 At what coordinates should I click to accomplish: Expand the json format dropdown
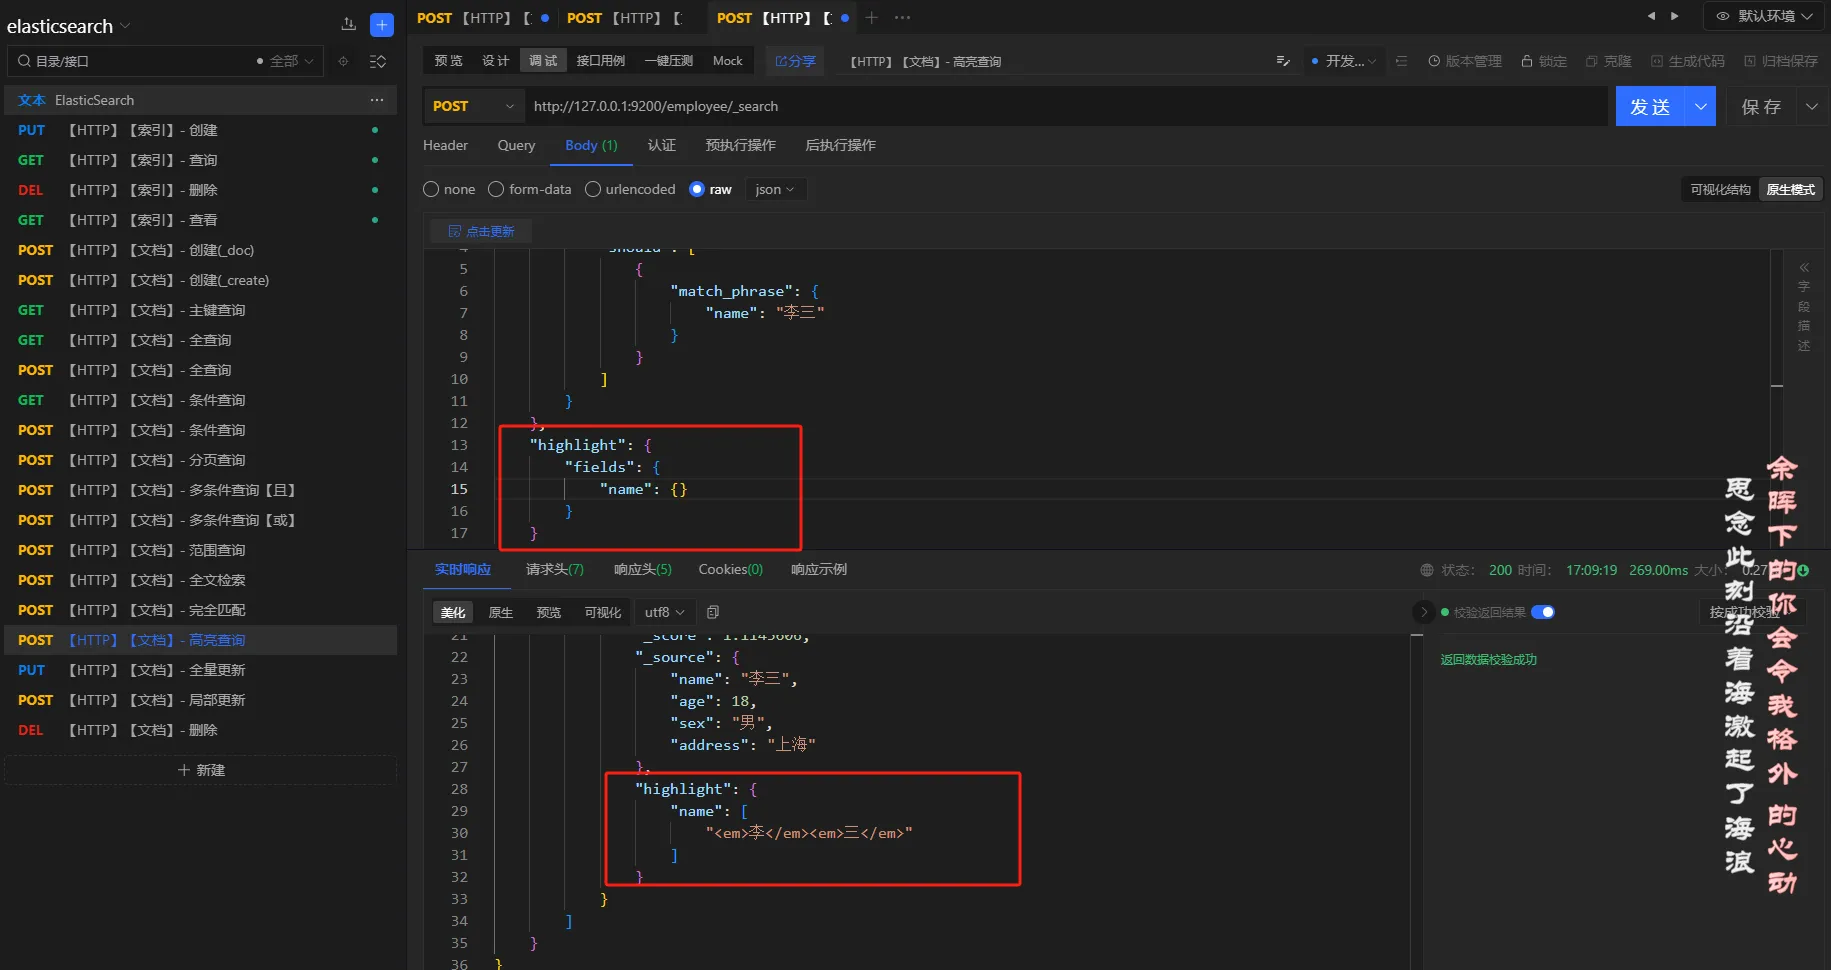point(775,189)
